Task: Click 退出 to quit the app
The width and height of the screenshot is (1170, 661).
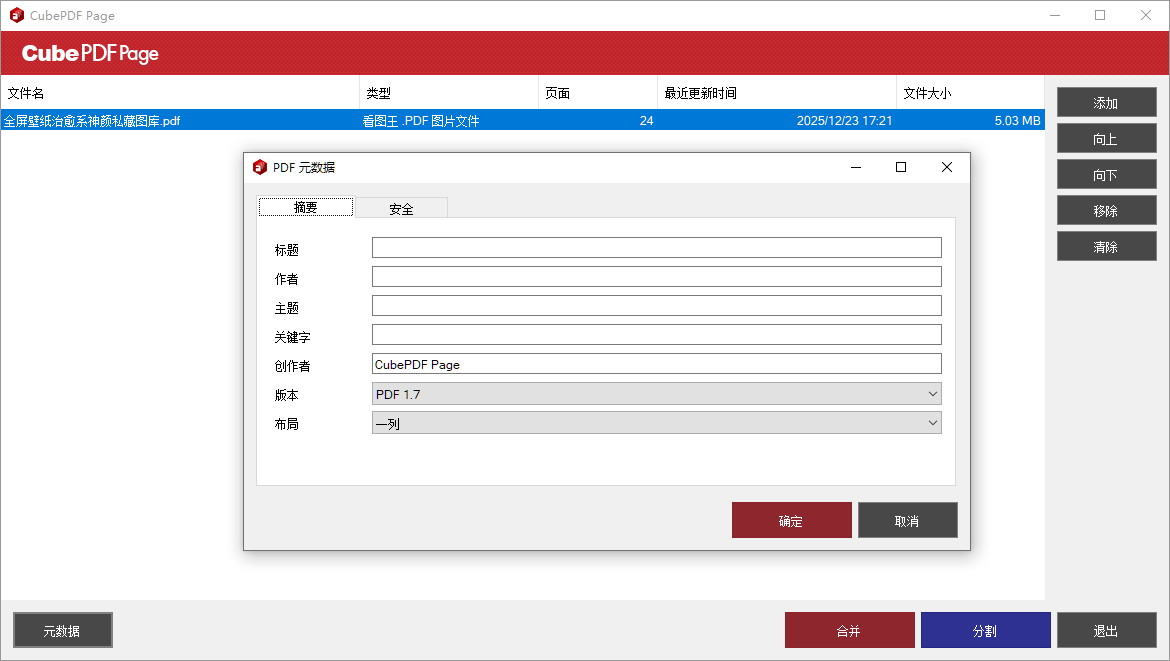Action: [1107, 630]
